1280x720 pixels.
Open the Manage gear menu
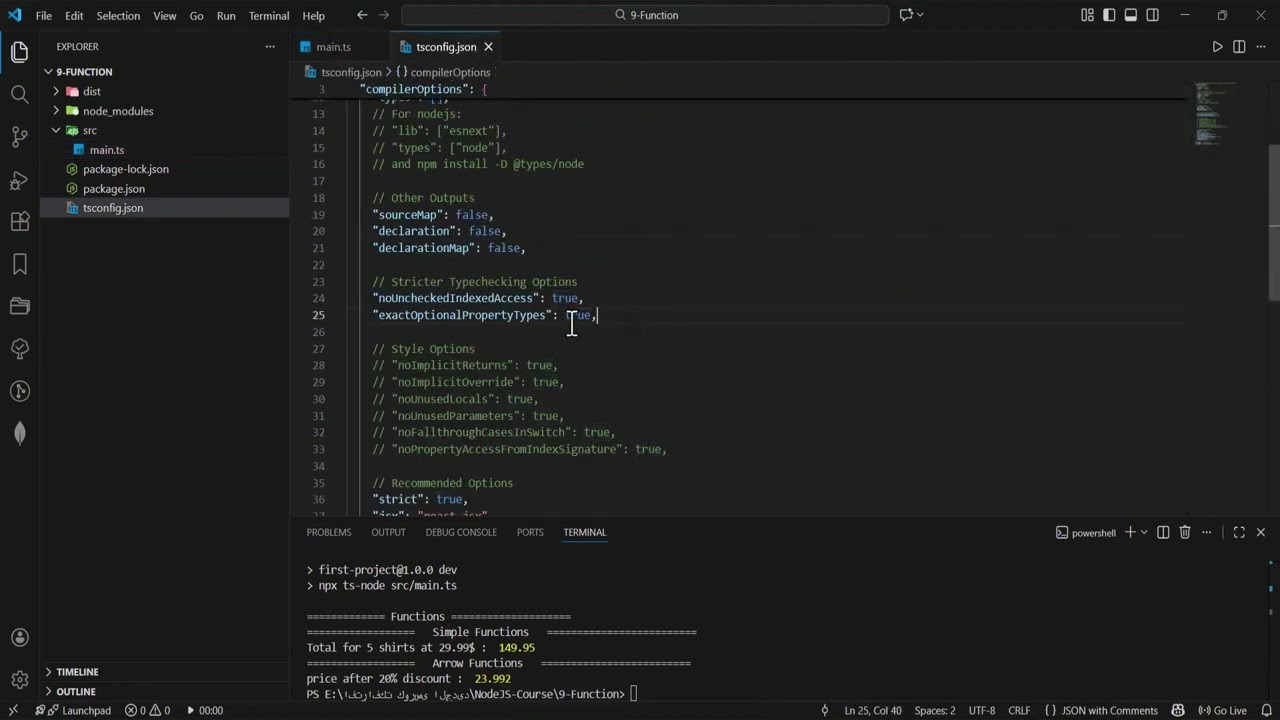[19, 681]
